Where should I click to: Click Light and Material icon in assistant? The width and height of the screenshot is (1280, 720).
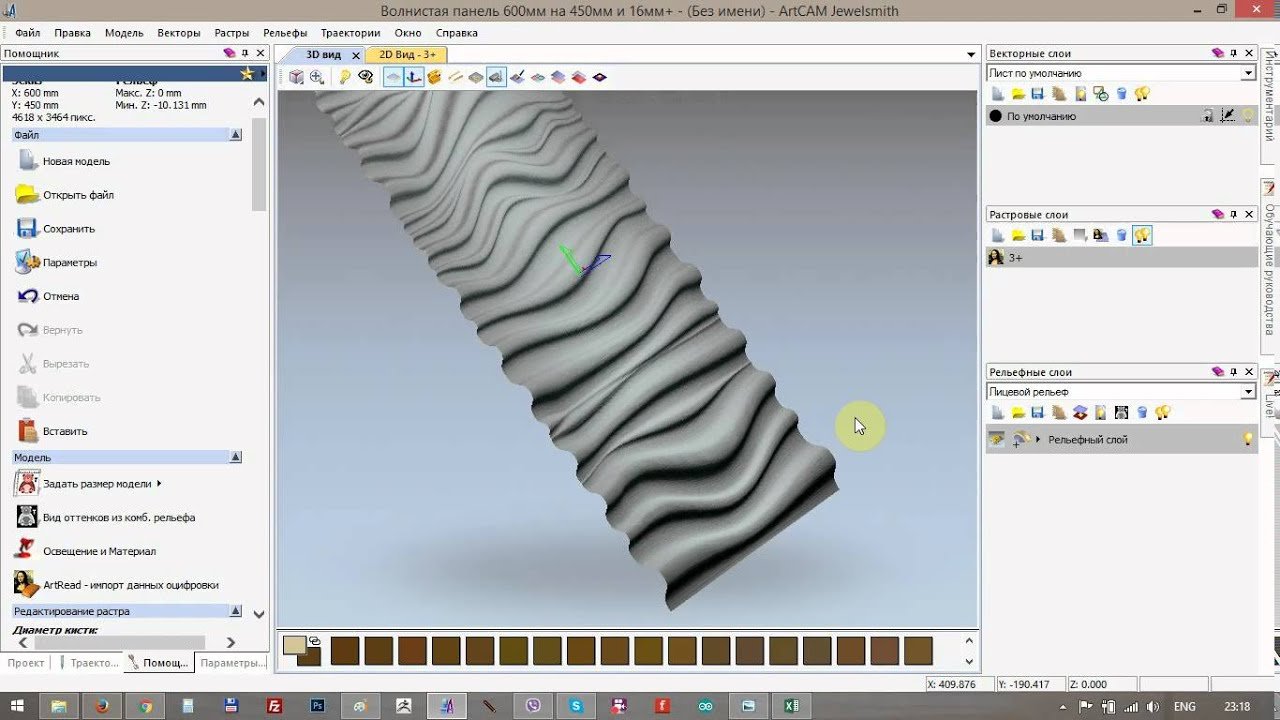click(x=27, y=551)
